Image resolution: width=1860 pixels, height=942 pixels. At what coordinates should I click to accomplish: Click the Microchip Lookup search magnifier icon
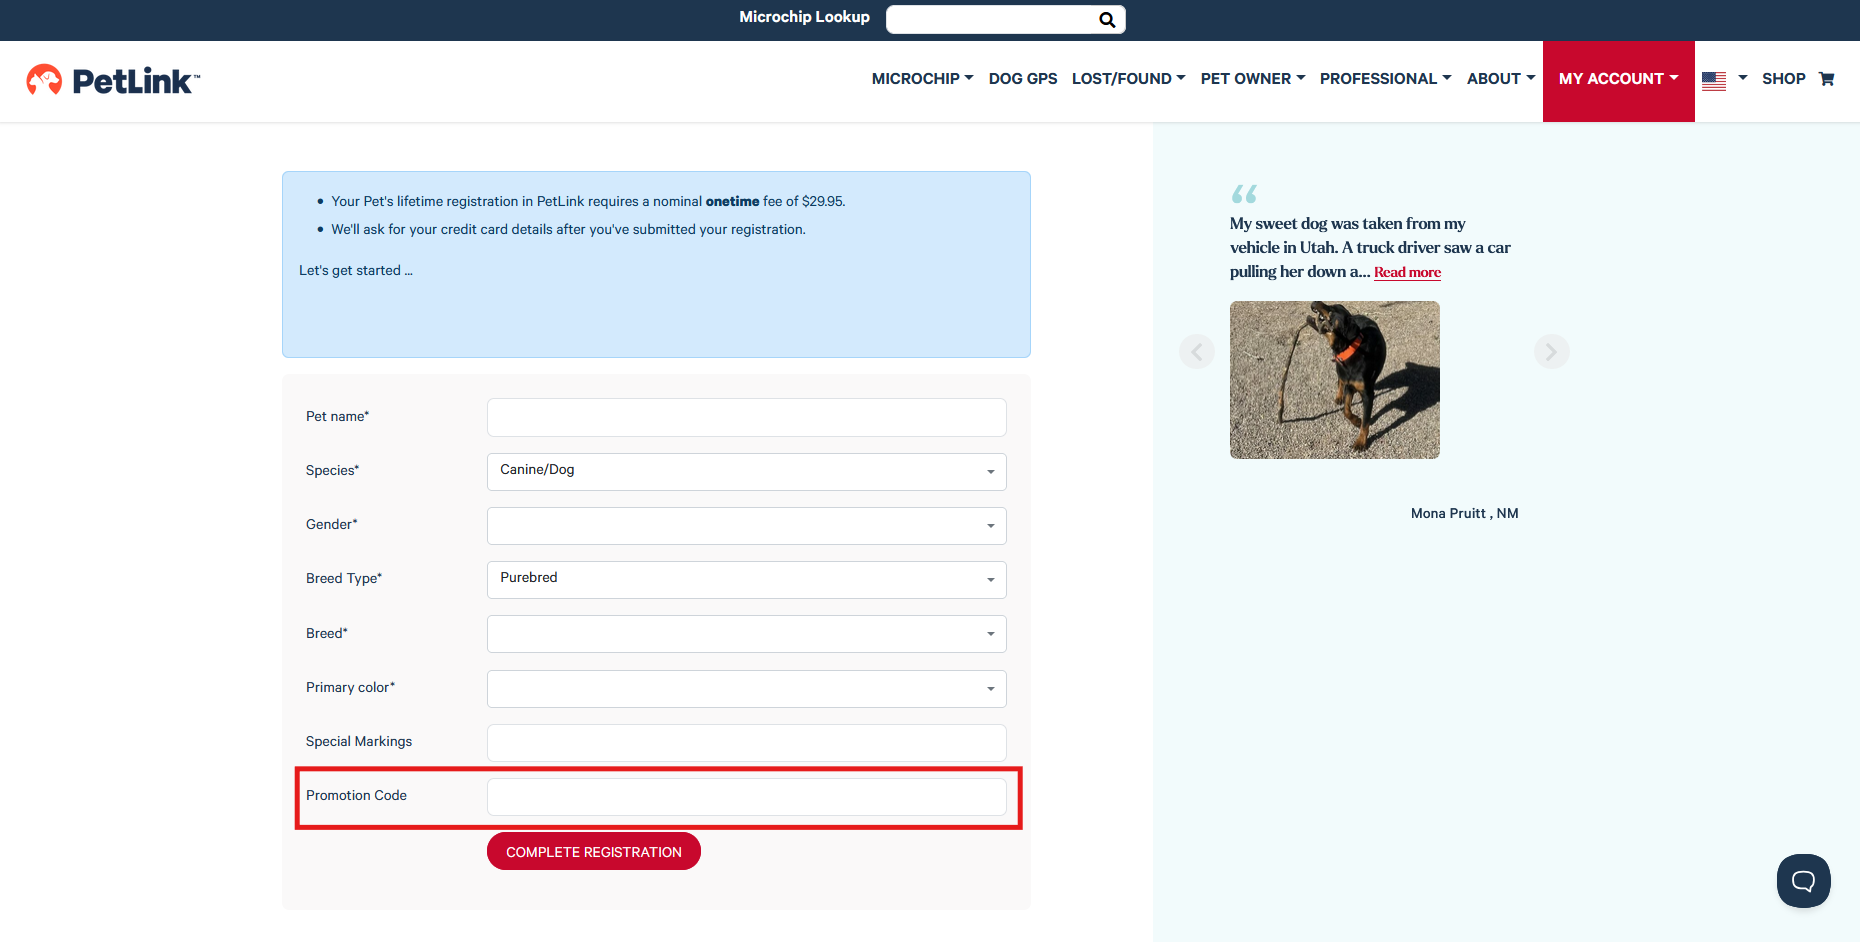tap(1107, 20)
